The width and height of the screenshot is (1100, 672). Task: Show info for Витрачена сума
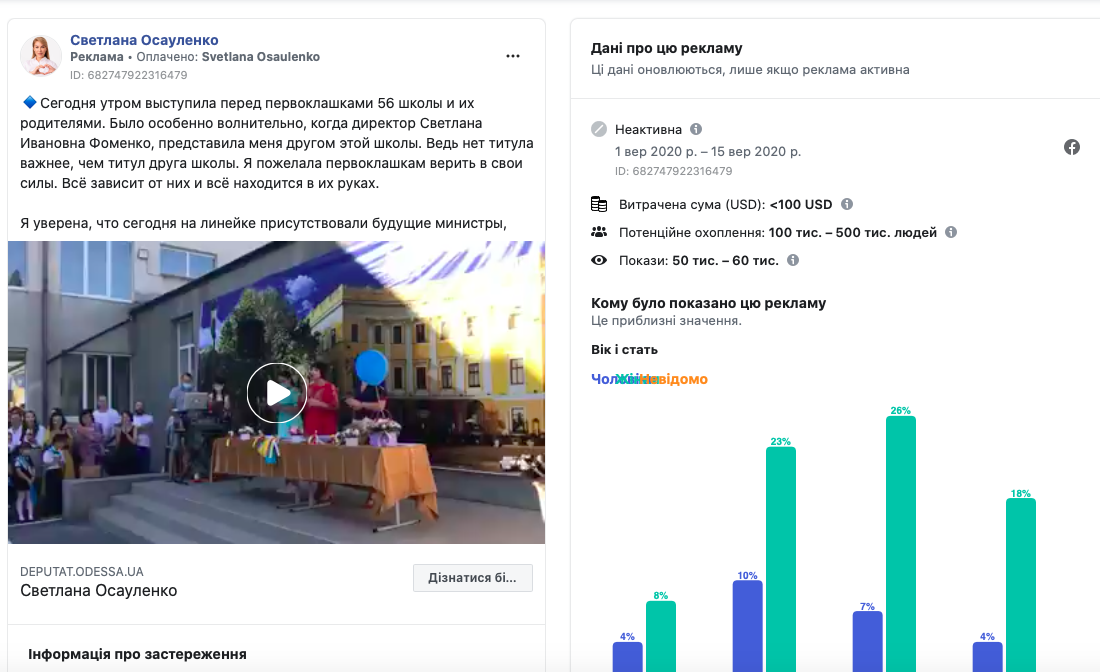coord(847,204)
